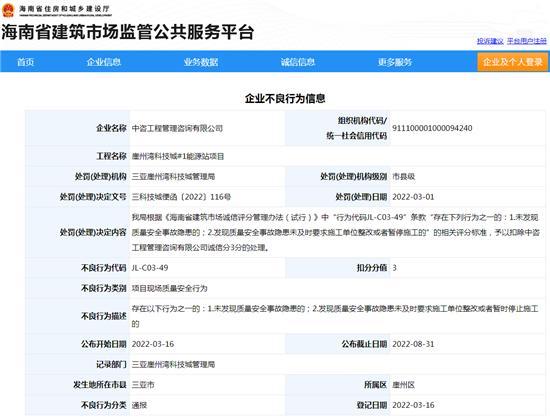Viewport: 550px width, 417px height.
Task: Select the 不良行为描述 description text
Action: pos(335,316)
